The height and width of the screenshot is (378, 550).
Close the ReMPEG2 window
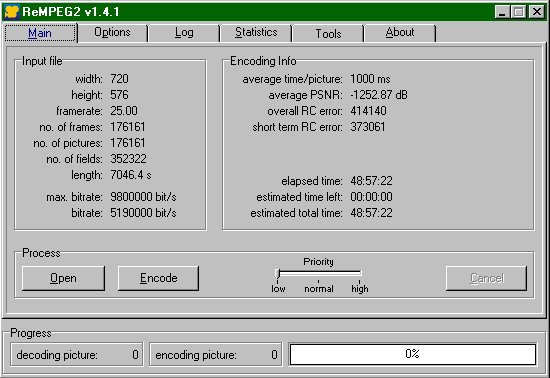[x=537, y=12]
